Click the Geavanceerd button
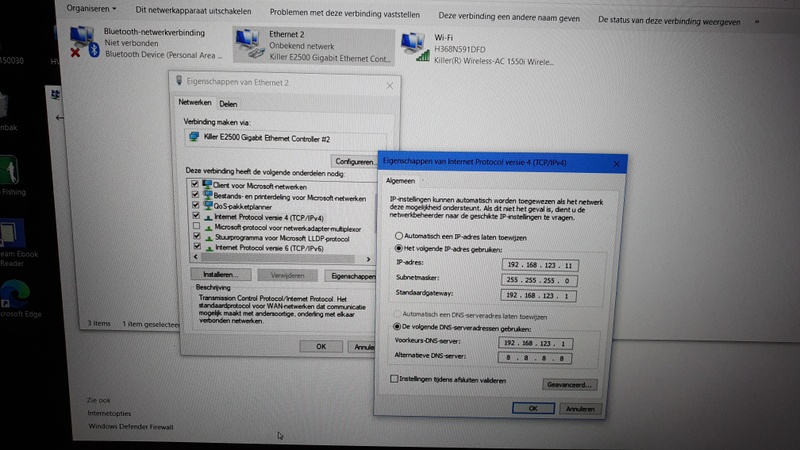Screen dimensions: 800x450 pos(569,385)
